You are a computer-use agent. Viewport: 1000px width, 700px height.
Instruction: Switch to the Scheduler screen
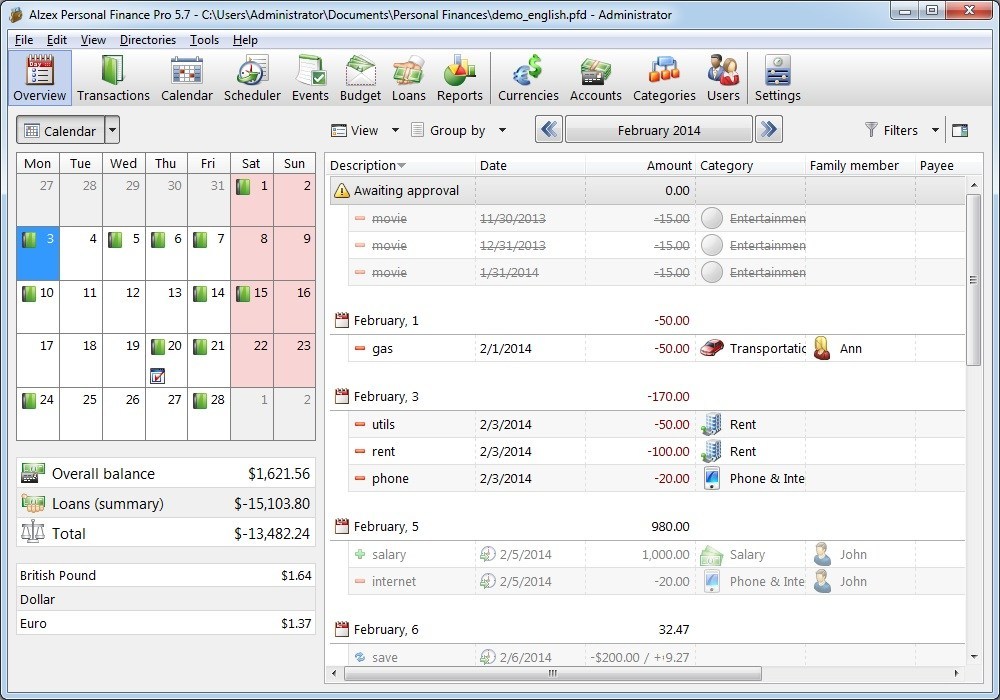[252, 78]
